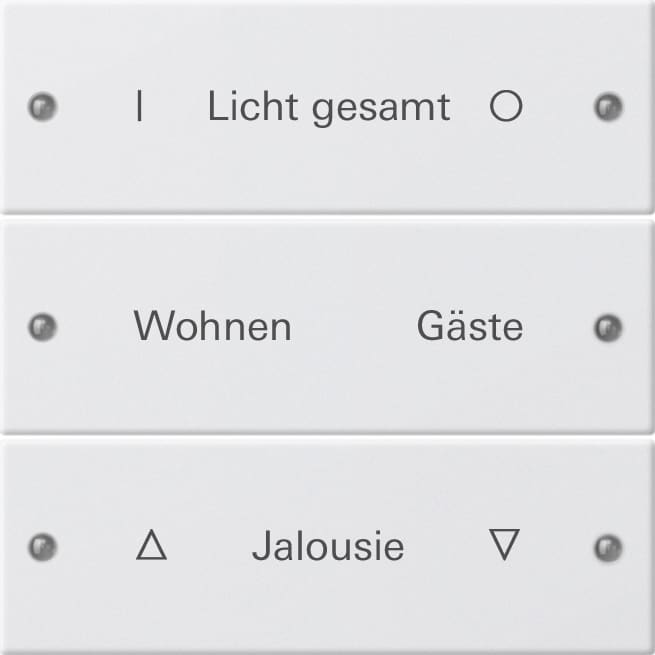Image resolution: width=655 pixels, height=655 pixels.
Task: Toggle the Wohnen light
Action: click(x=212, y=327)
